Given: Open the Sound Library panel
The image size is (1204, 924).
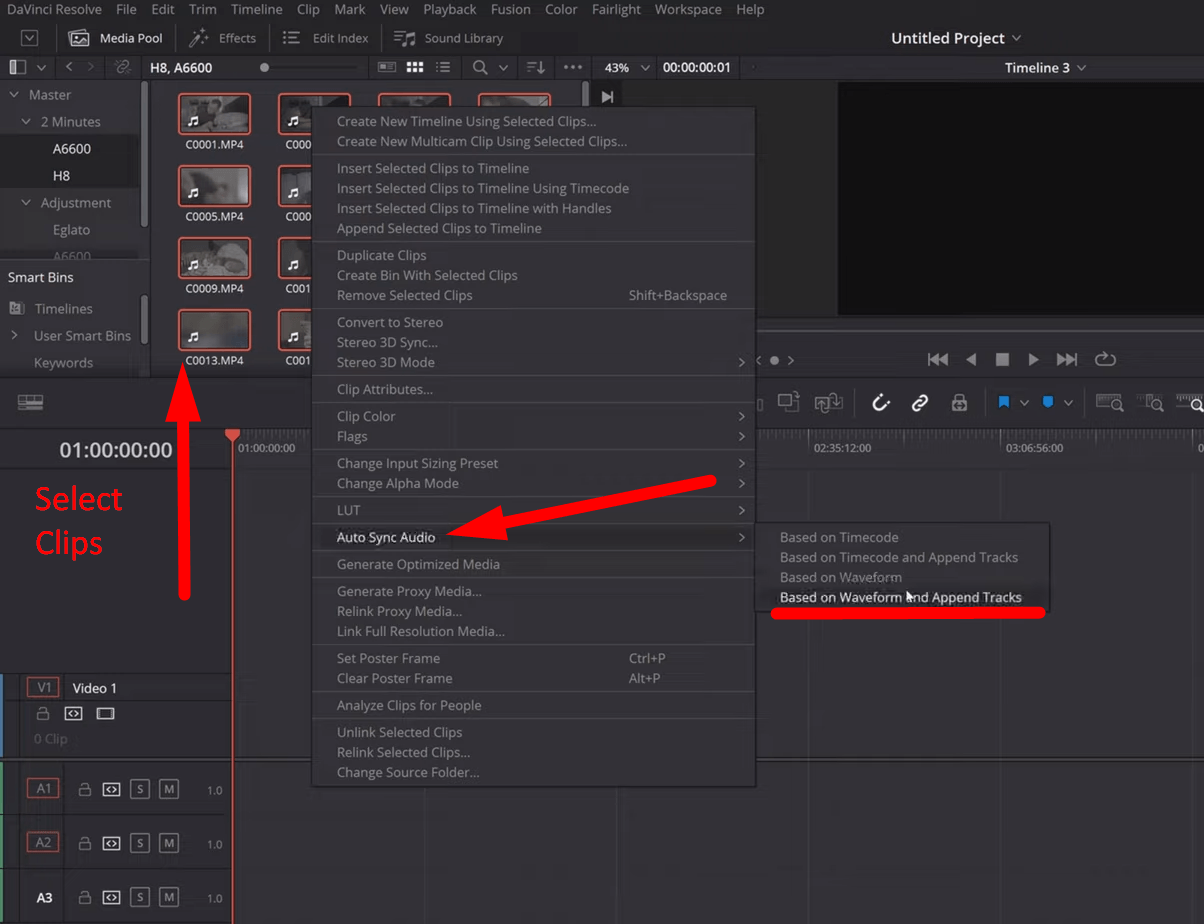Looking at the screenshot, I should pyautogui.click(x=448, y=38).
